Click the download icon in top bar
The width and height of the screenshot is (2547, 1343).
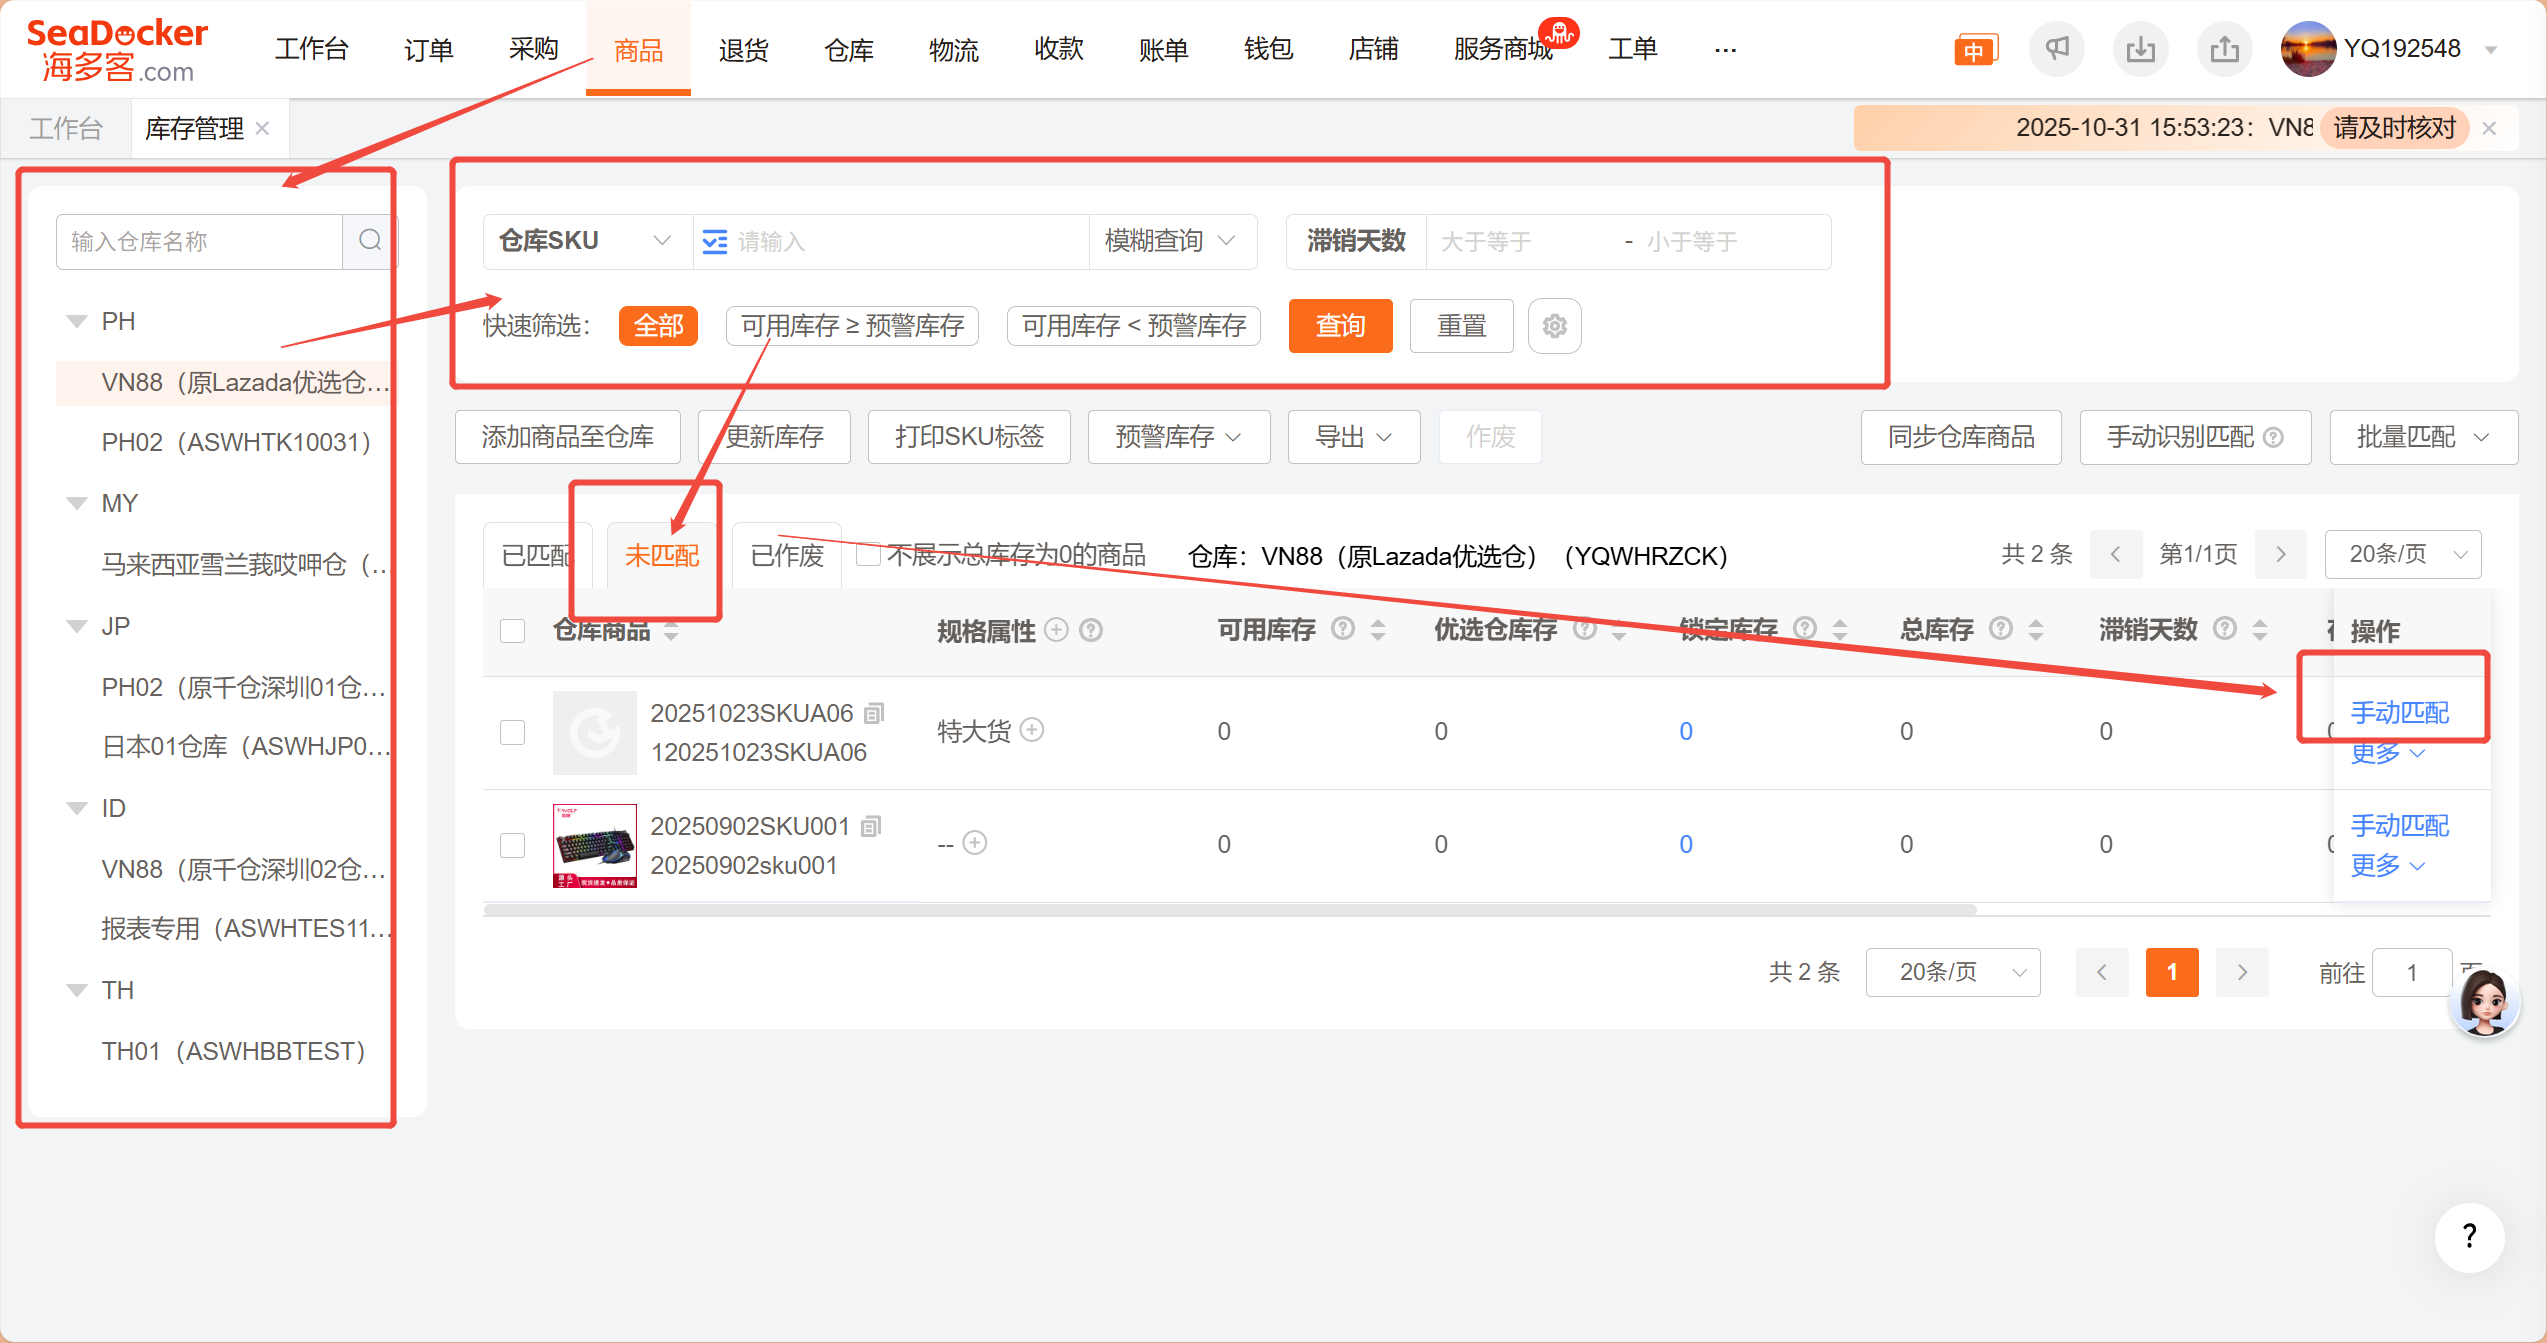tap(2140, 48)
